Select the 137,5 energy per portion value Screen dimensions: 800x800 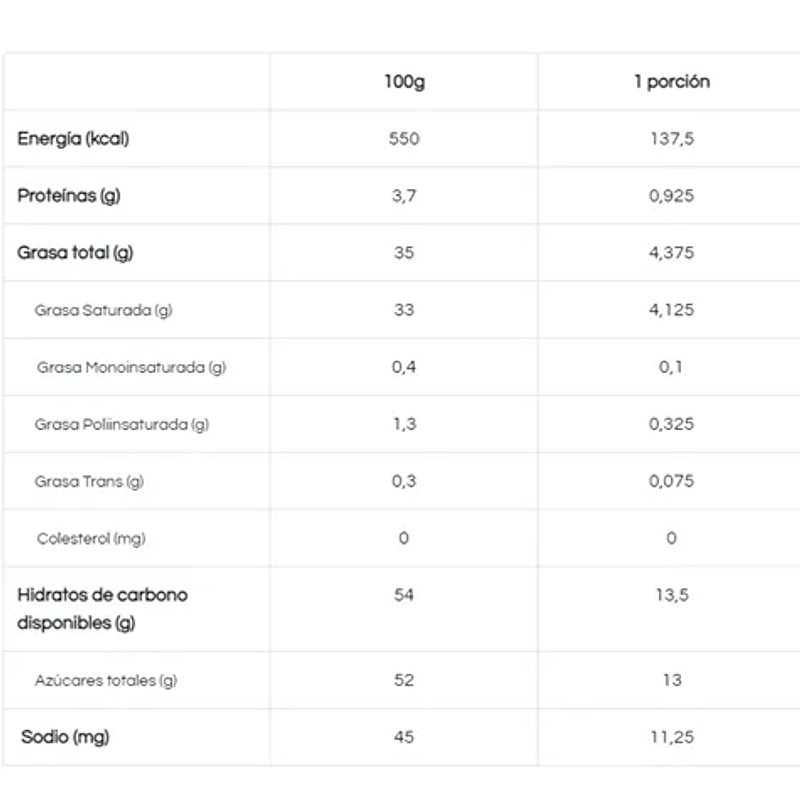click(x=671, y=139)
